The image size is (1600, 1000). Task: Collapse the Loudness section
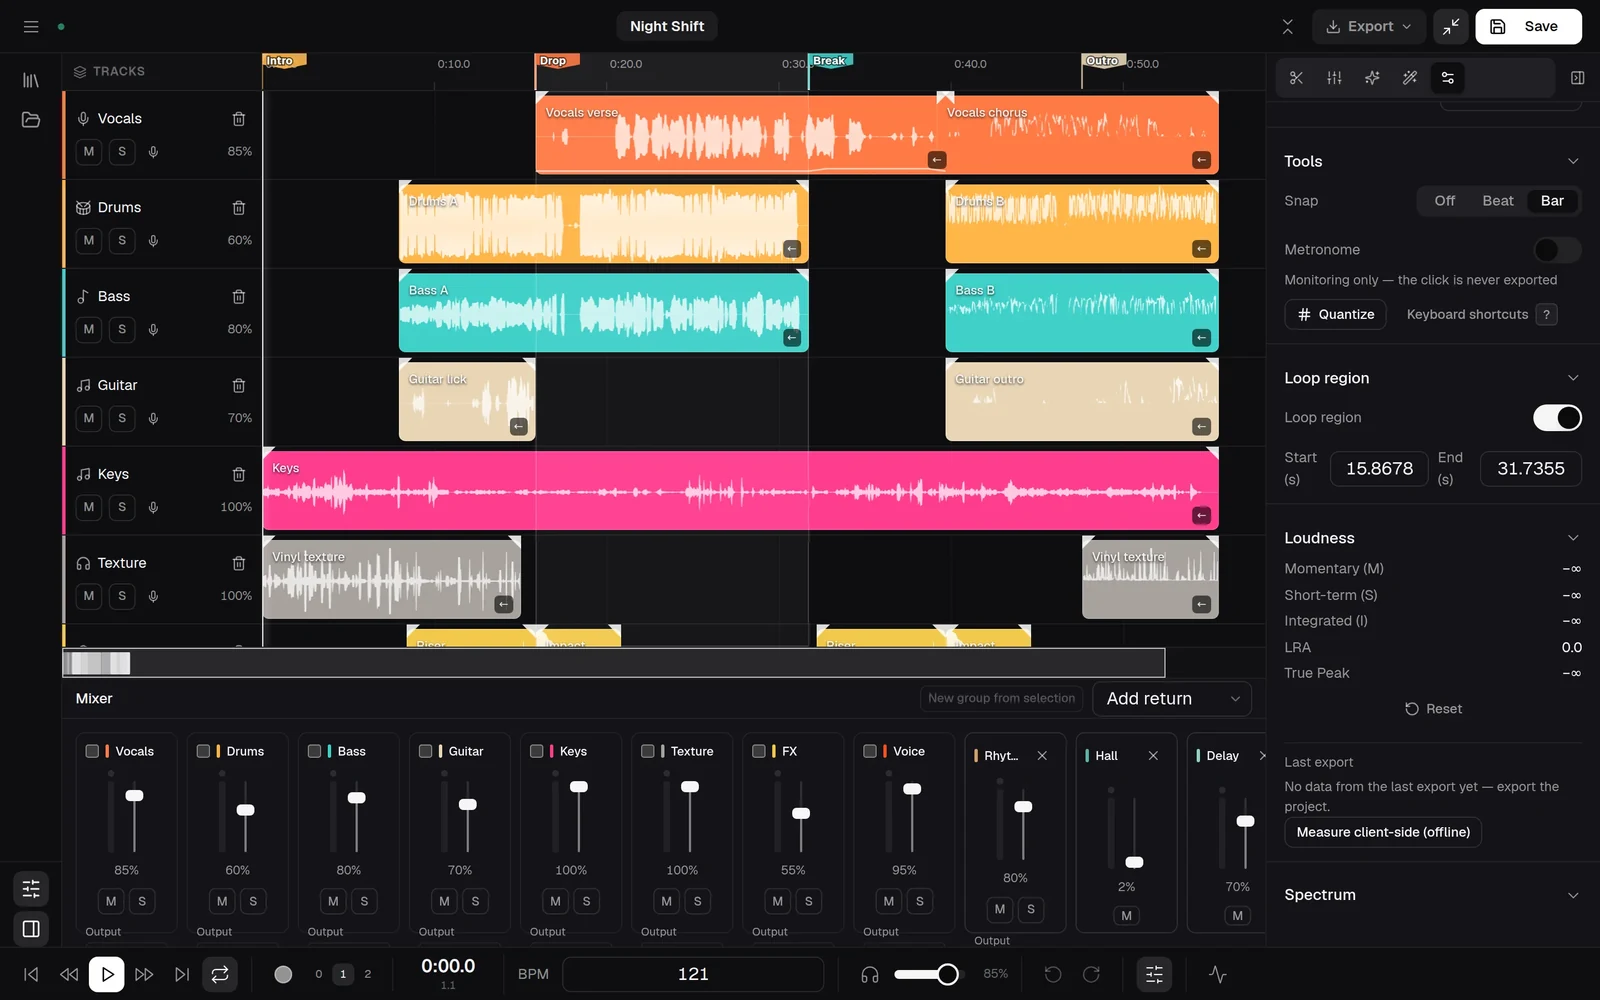pyautogui.click(x=1573, y=538)
